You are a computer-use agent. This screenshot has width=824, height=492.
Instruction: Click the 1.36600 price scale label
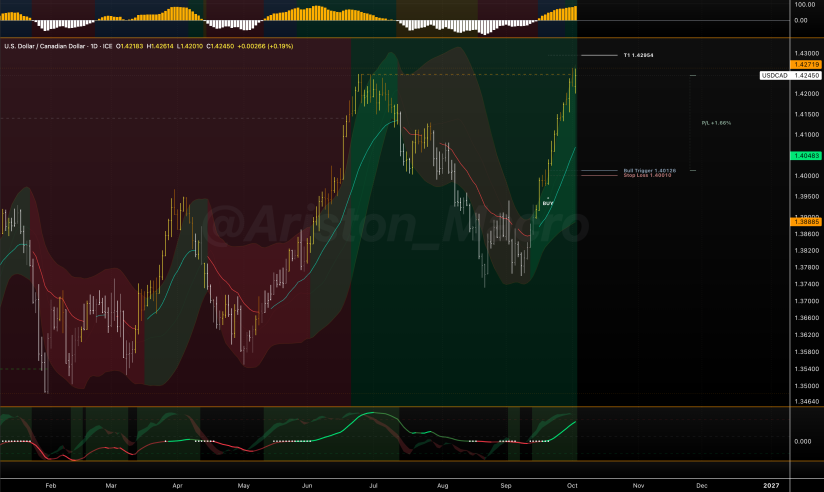(x=807, y=318)
